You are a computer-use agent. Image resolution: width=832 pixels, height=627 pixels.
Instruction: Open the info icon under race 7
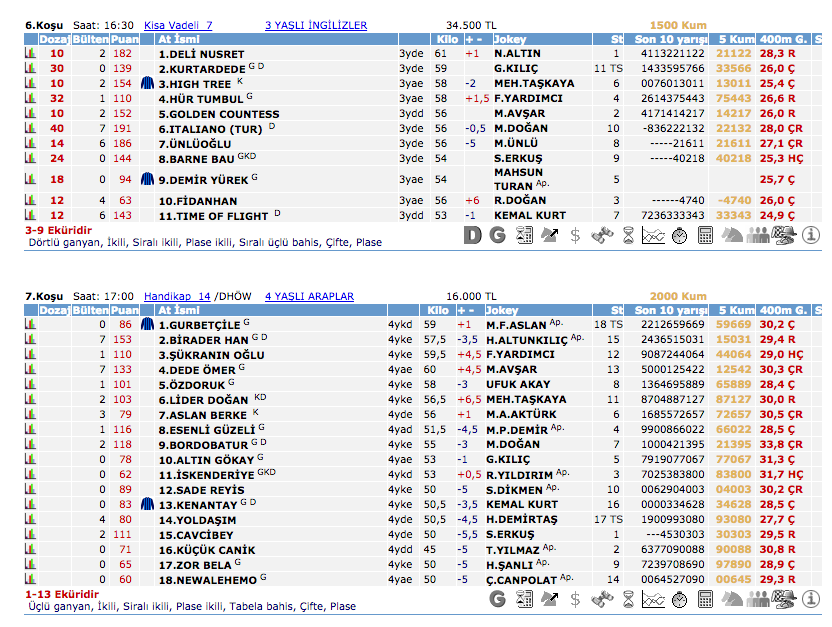pyautogui.click(x=811, y=599)
